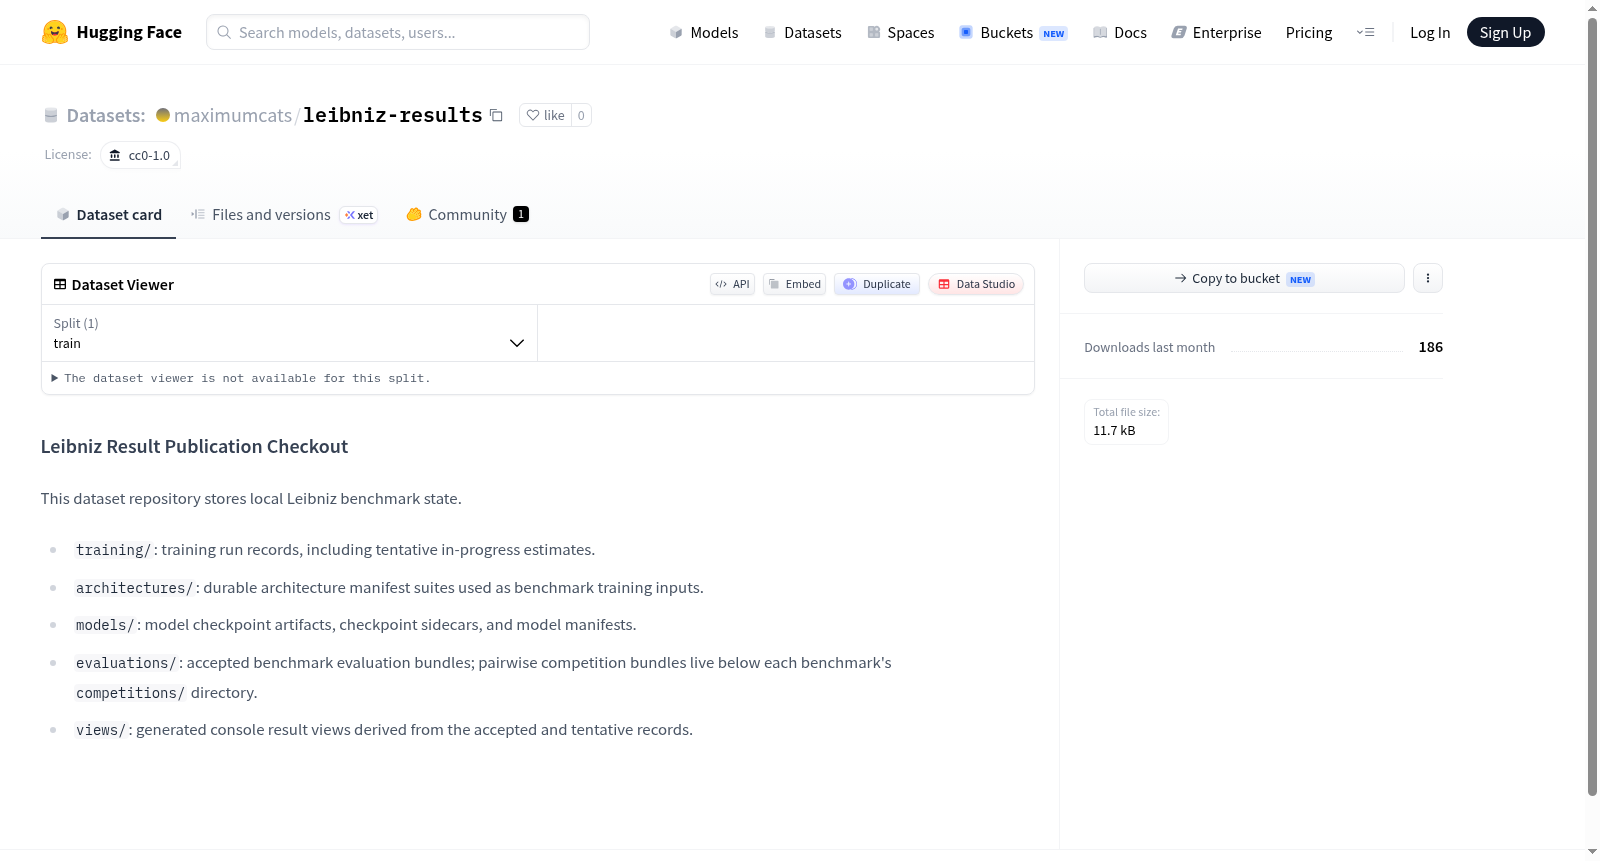Image resolution: width=1600 pixels, height=861 pixels.
Task: Open the Buckets menu item
Action: (x=1013, y=32)
